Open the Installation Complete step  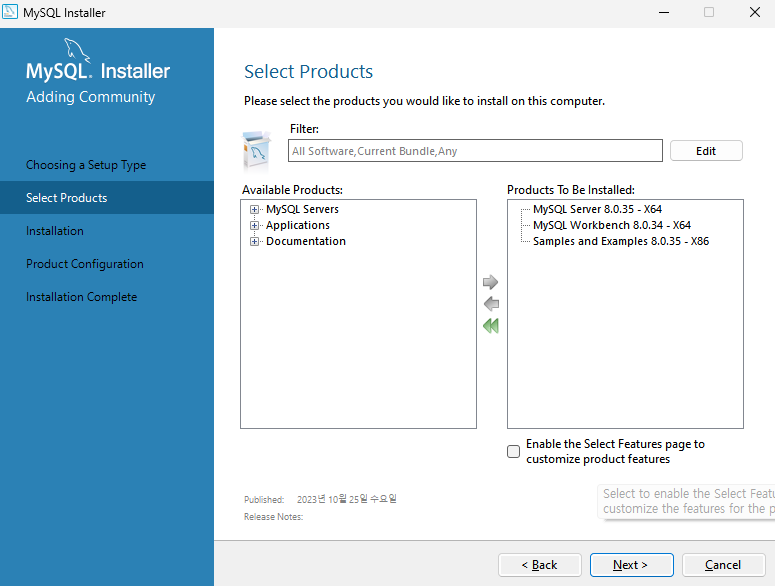pos(82,297)
